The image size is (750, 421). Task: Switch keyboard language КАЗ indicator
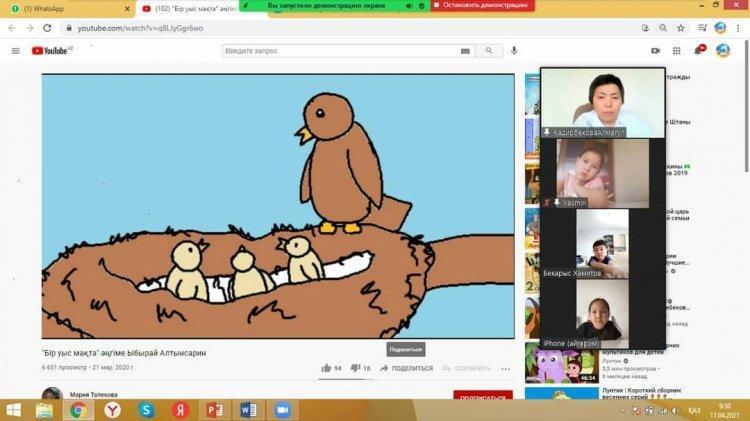coord(694,411)
